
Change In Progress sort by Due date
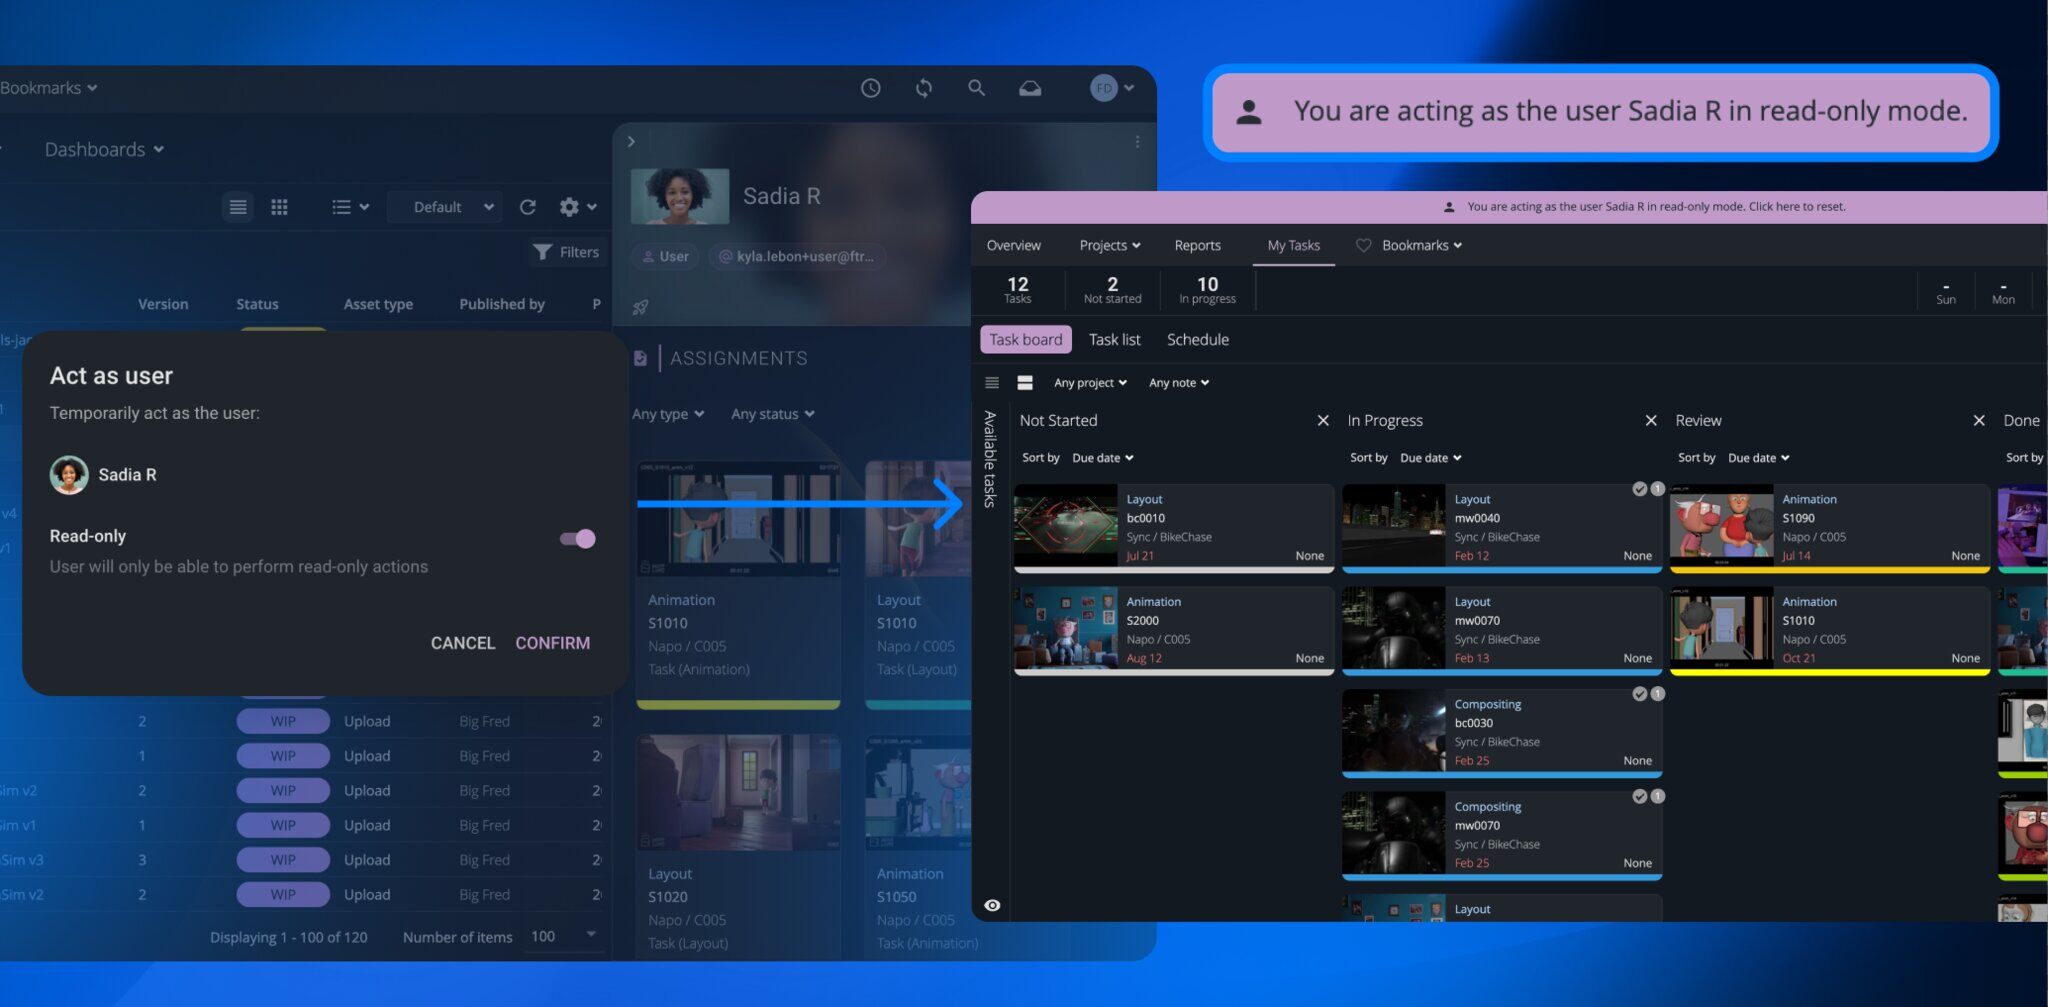[x=1431, y=458]
